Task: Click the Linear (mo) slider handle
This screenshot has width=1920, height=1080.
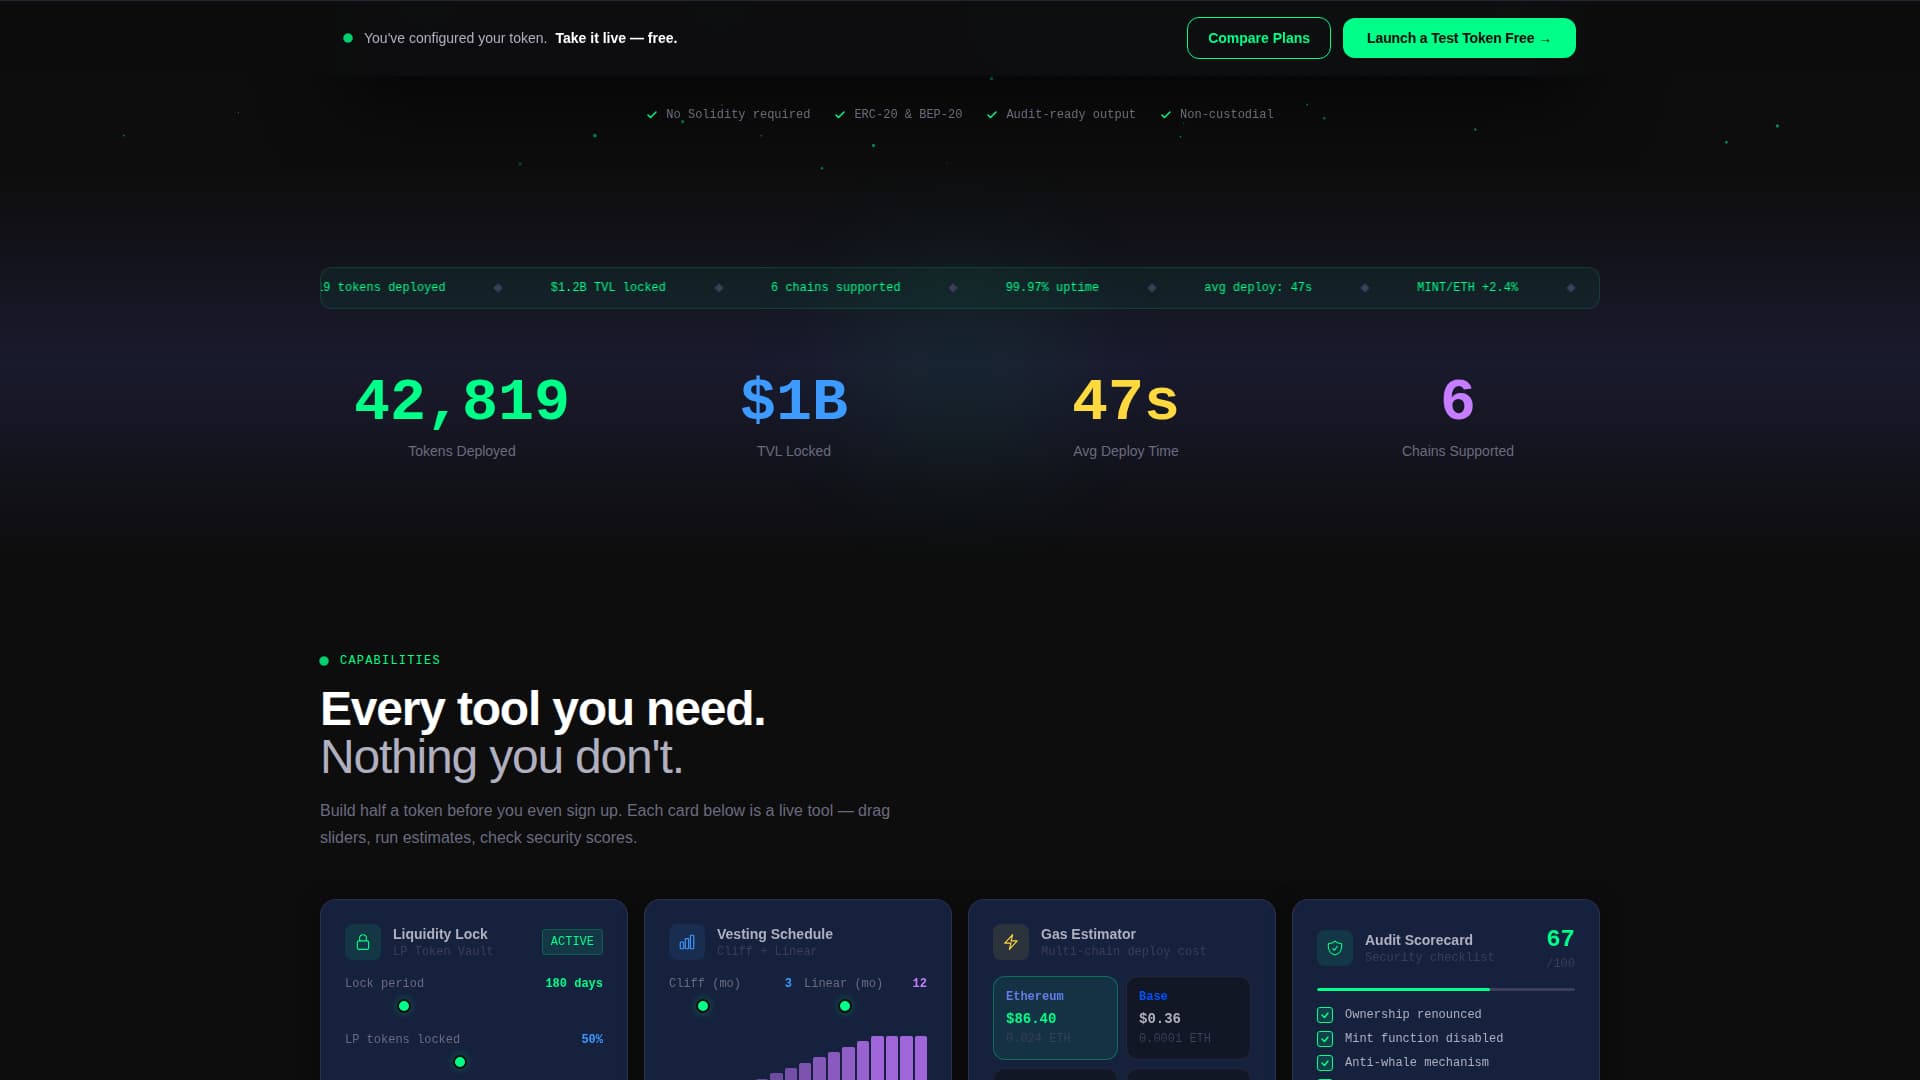Action: click(x=845, y=1006)
